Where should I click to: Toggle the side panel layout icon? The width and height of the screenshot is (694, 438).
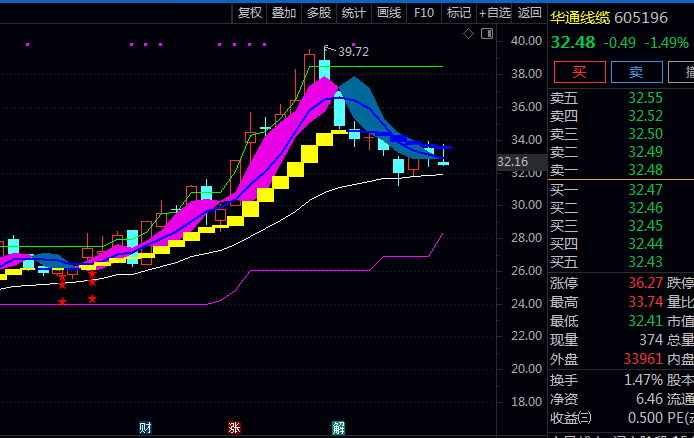tap(486, 33)
